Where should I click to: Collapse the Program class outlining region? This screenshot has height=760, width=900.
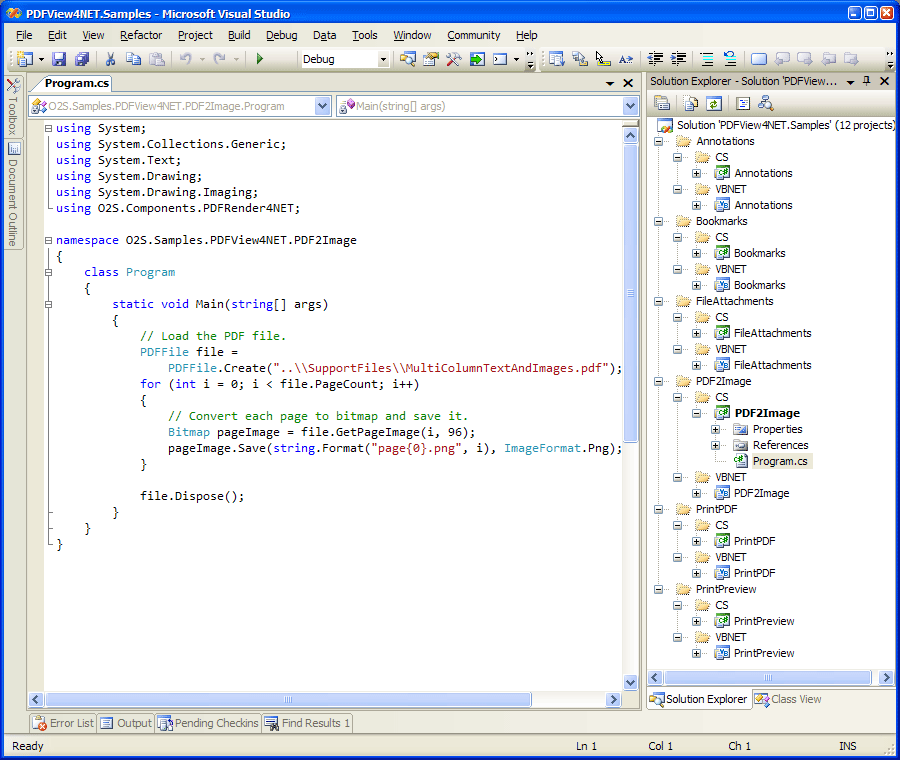[x=49, y=272]
